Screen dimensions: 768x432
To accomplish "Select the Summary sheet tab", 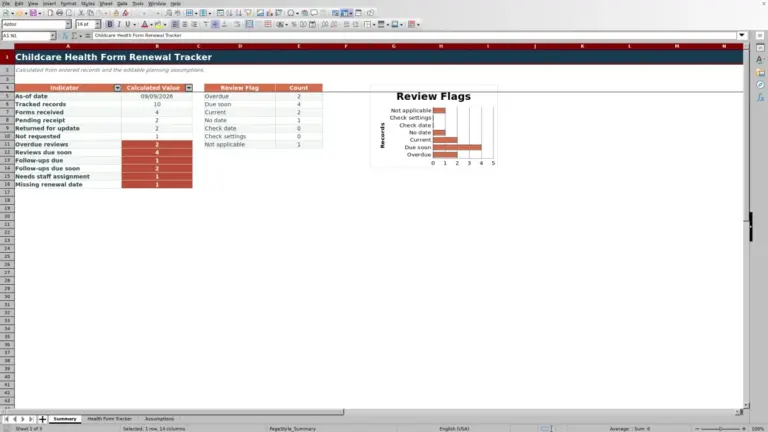I will tap(65, 419).
